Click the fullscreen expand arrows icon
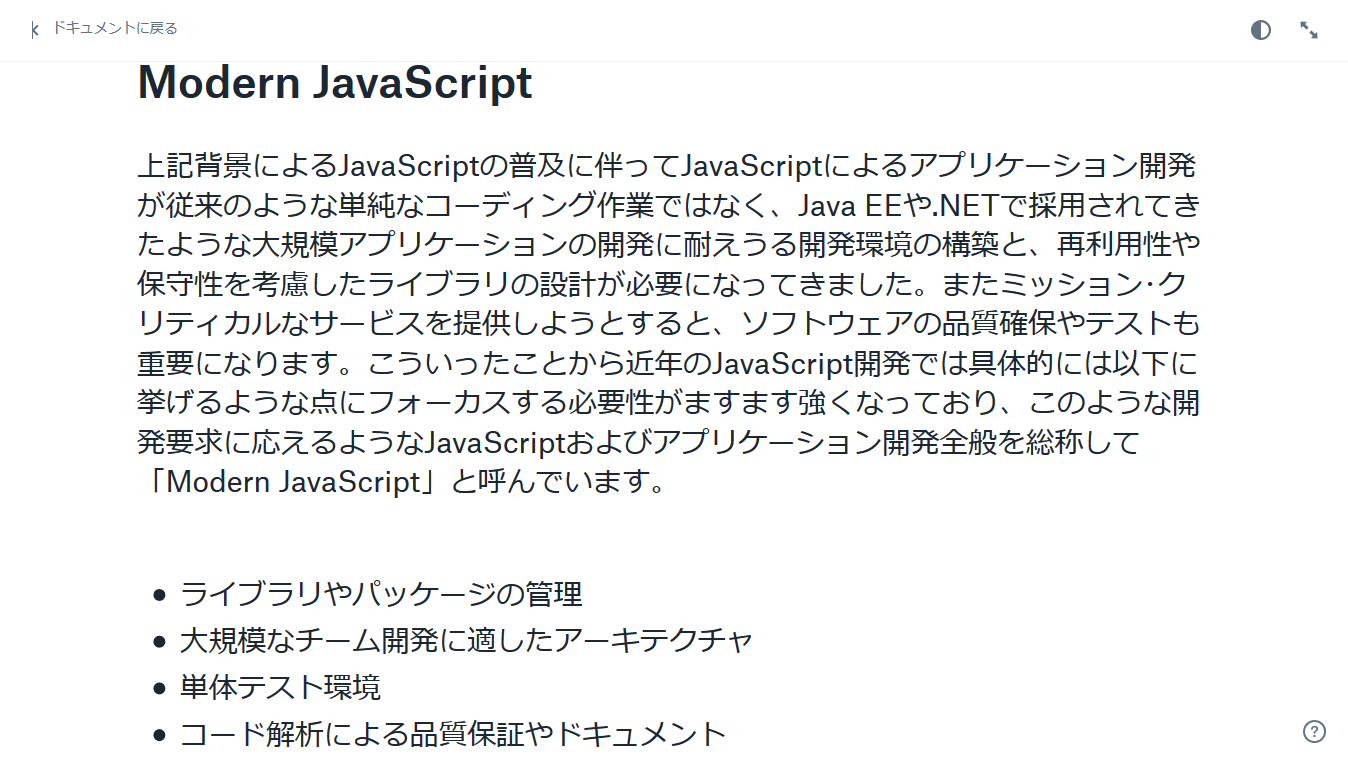Screen dimensions: 1348x765 [x=1309, y=30]
